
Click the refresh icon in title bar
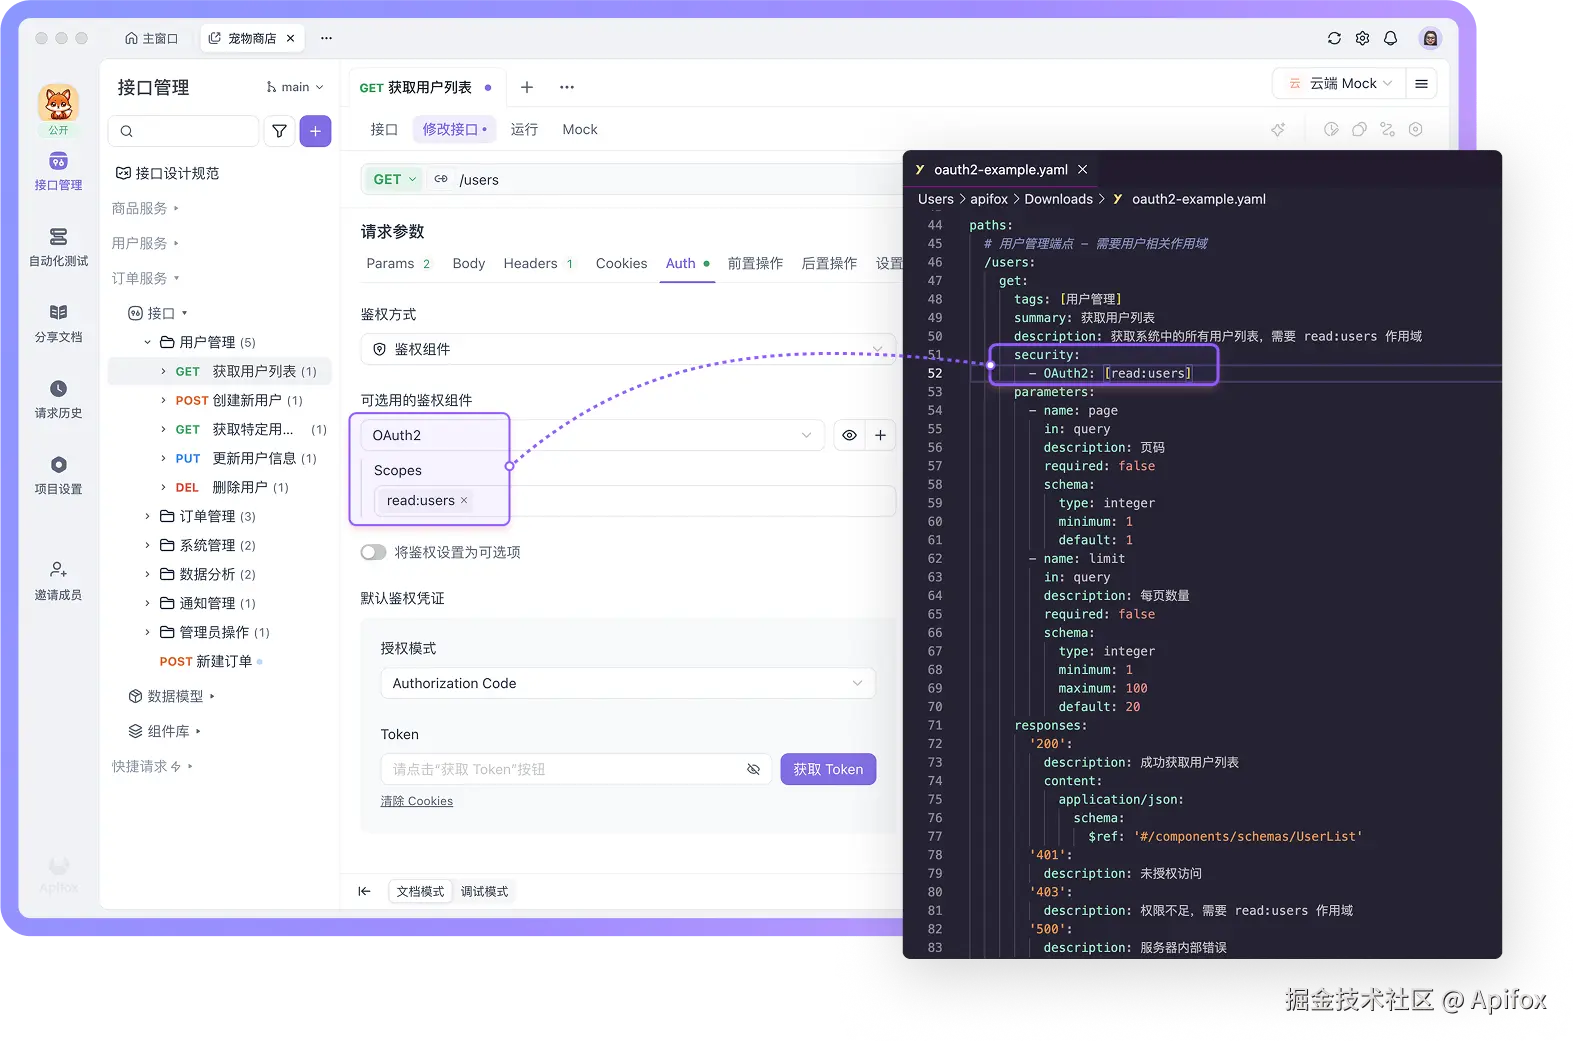tap(1334, 38)
